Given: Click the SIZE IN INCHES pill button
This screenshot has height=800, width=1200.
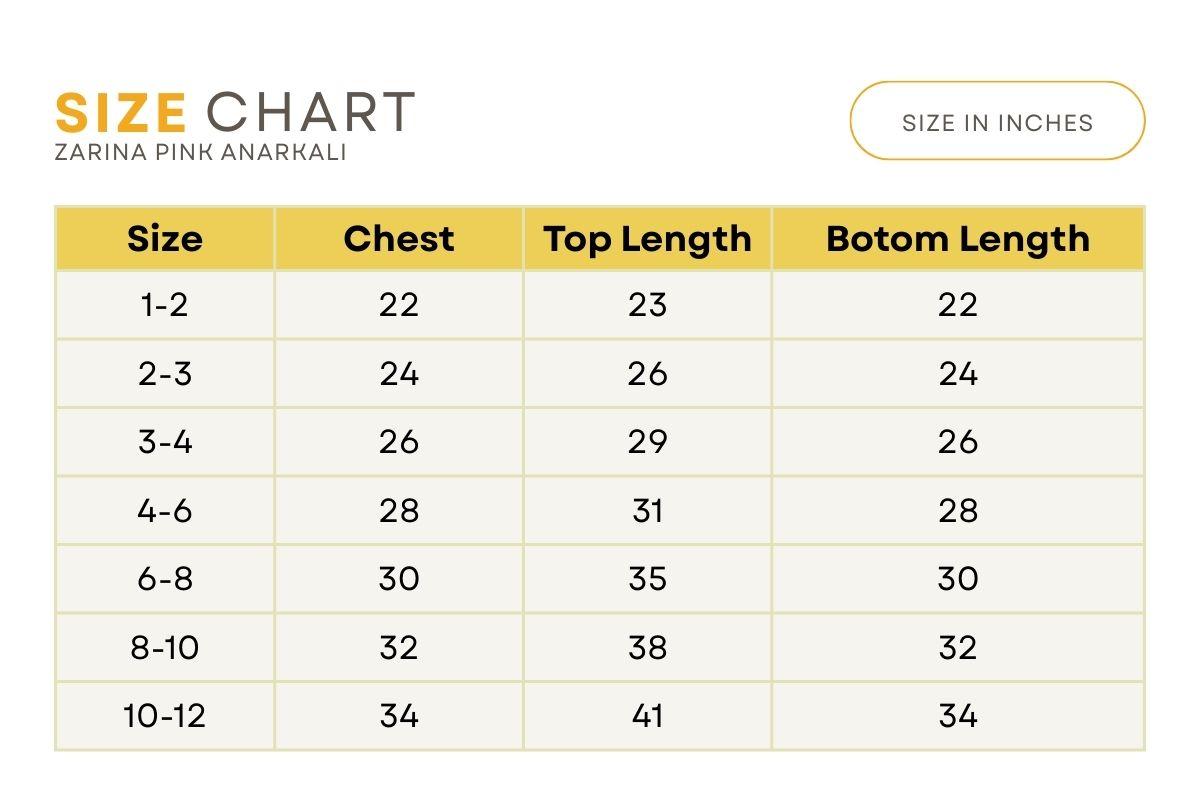Looking at the screenshot, I should tap(997, 122).
